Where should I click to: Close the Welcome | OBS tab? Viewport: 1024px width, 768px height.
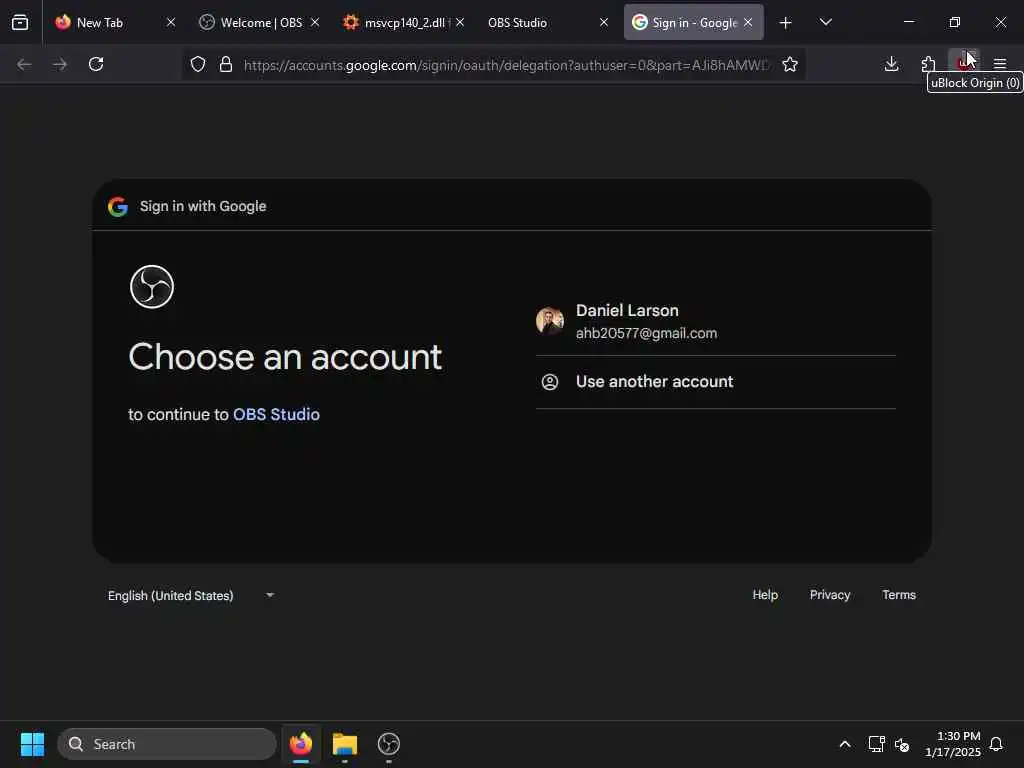tap(315, 22)
